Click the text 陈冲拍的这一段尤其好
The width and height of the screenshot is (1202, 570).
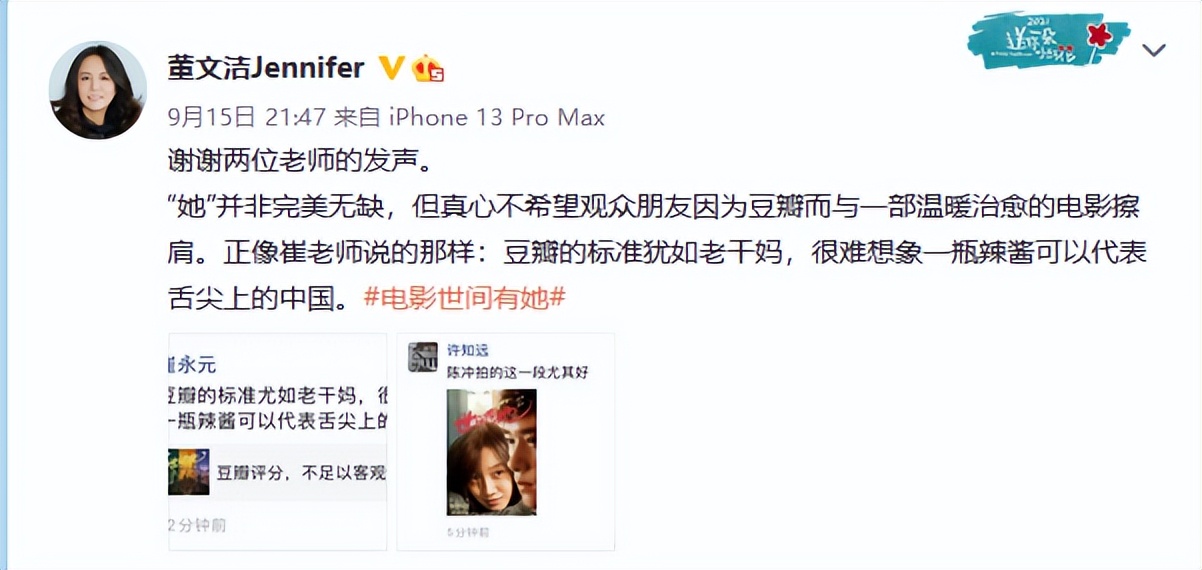[x=517, y=372]
